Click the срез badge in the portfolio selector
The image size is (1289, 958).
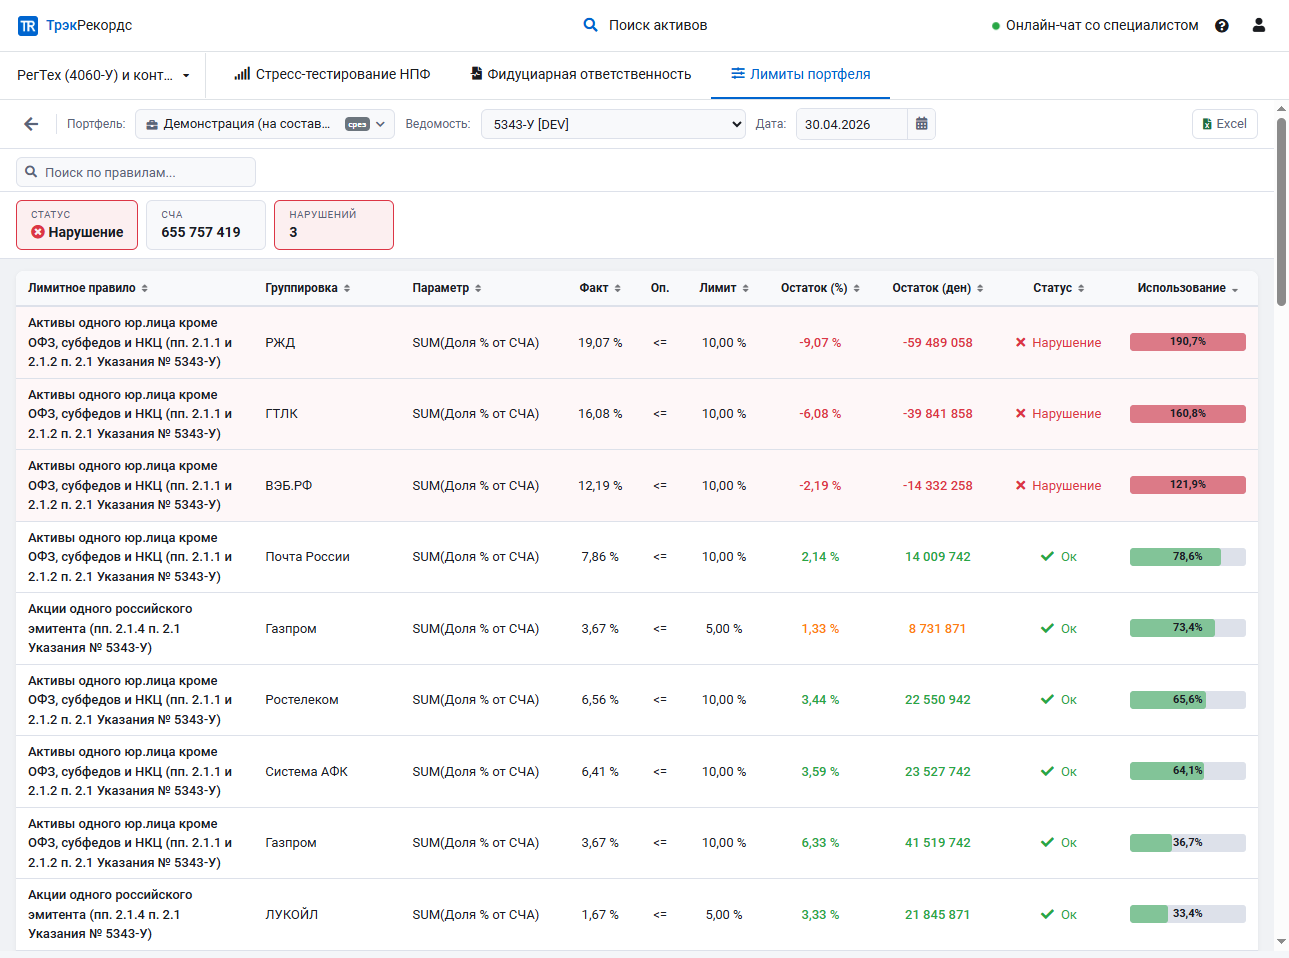[357, 124]
